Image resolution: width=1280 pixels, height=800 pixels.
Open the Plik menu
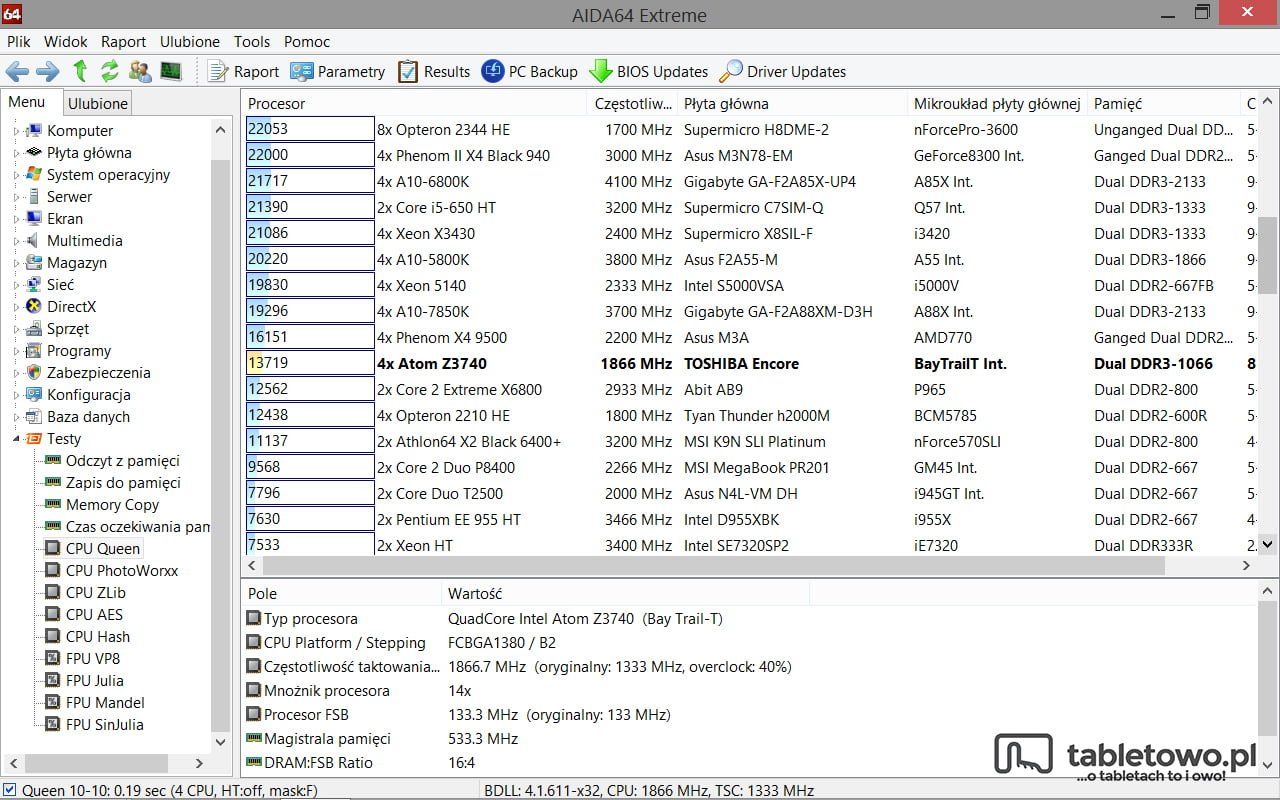point(19,41)
